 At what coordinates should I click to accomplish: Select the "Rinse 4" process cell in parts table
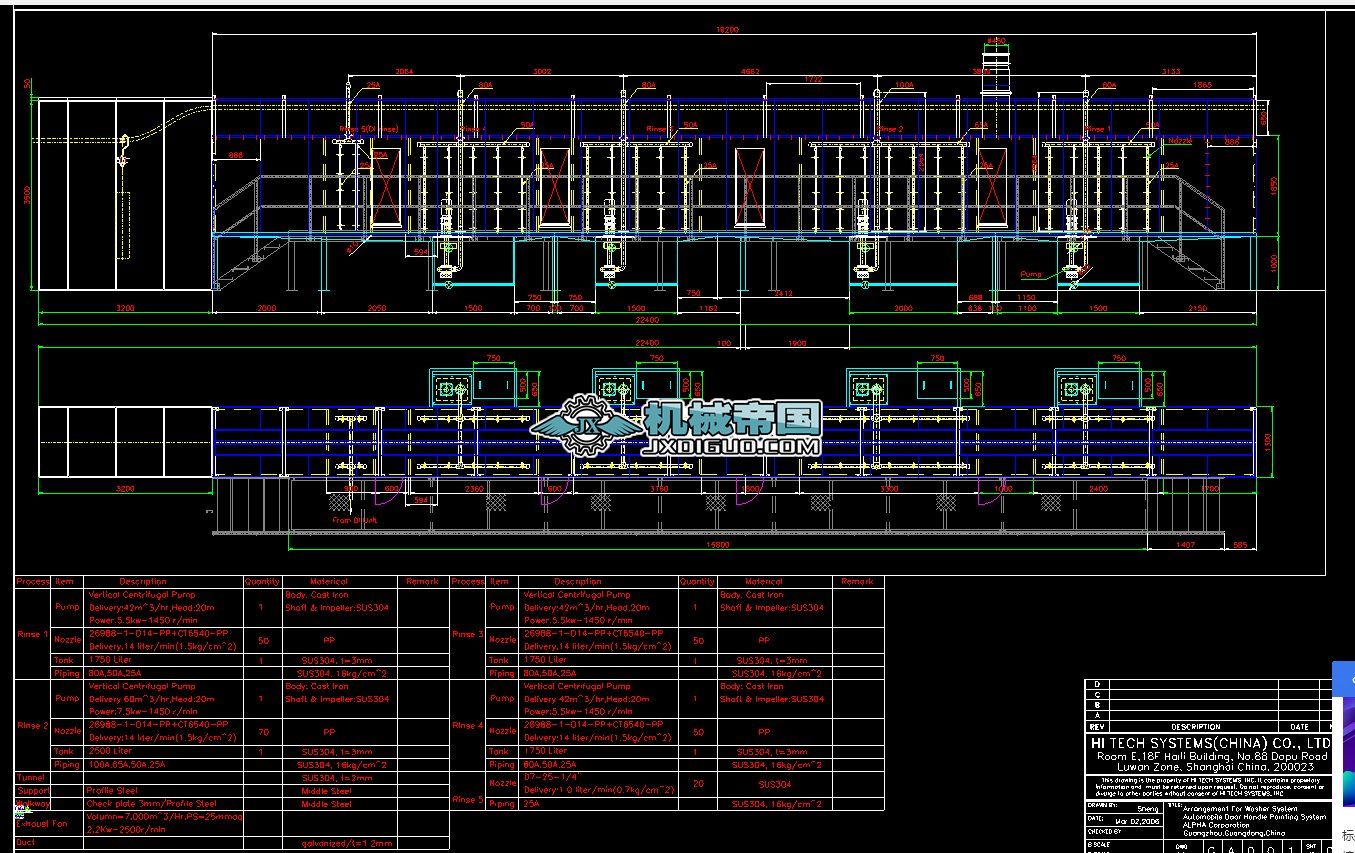[467, 725]
